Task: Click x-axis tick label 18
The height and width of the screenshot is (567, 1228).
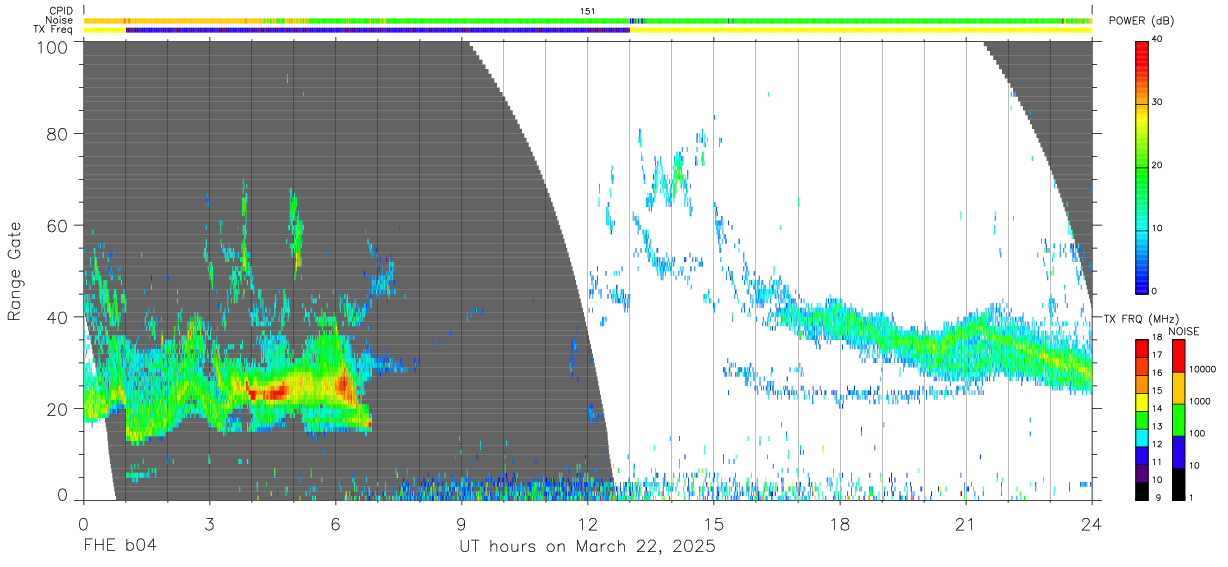Action: coord(840,523)
